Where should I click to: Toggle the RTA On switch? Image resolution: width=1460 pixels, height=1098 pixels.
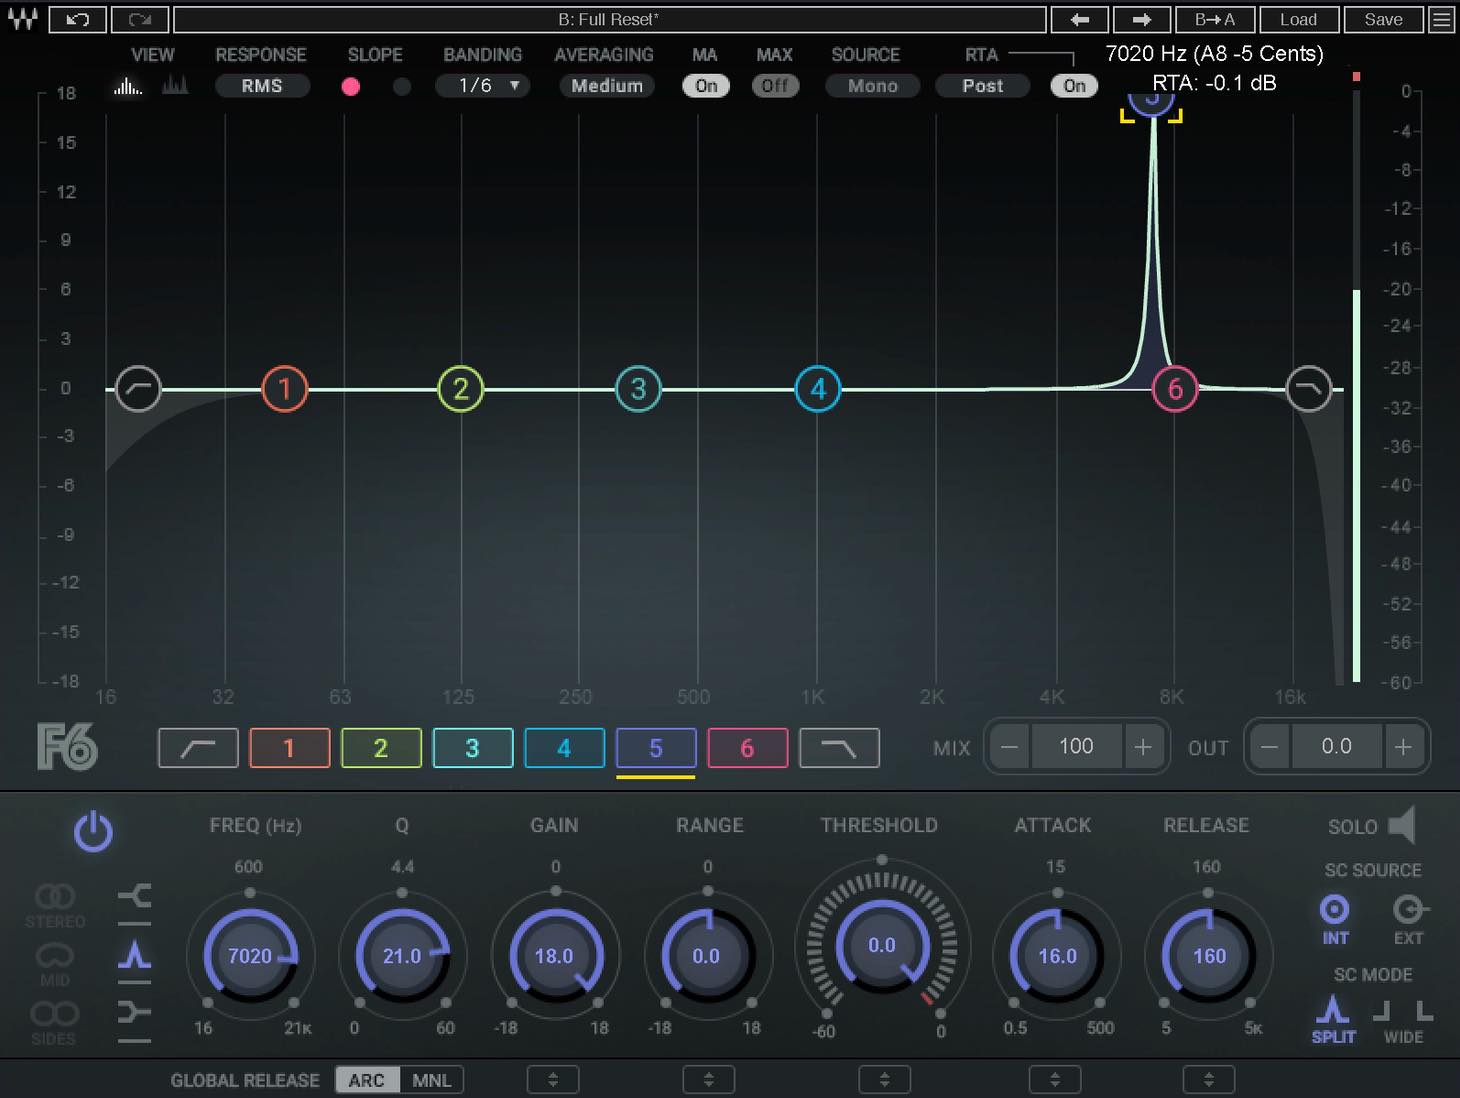click(1074, 86)
